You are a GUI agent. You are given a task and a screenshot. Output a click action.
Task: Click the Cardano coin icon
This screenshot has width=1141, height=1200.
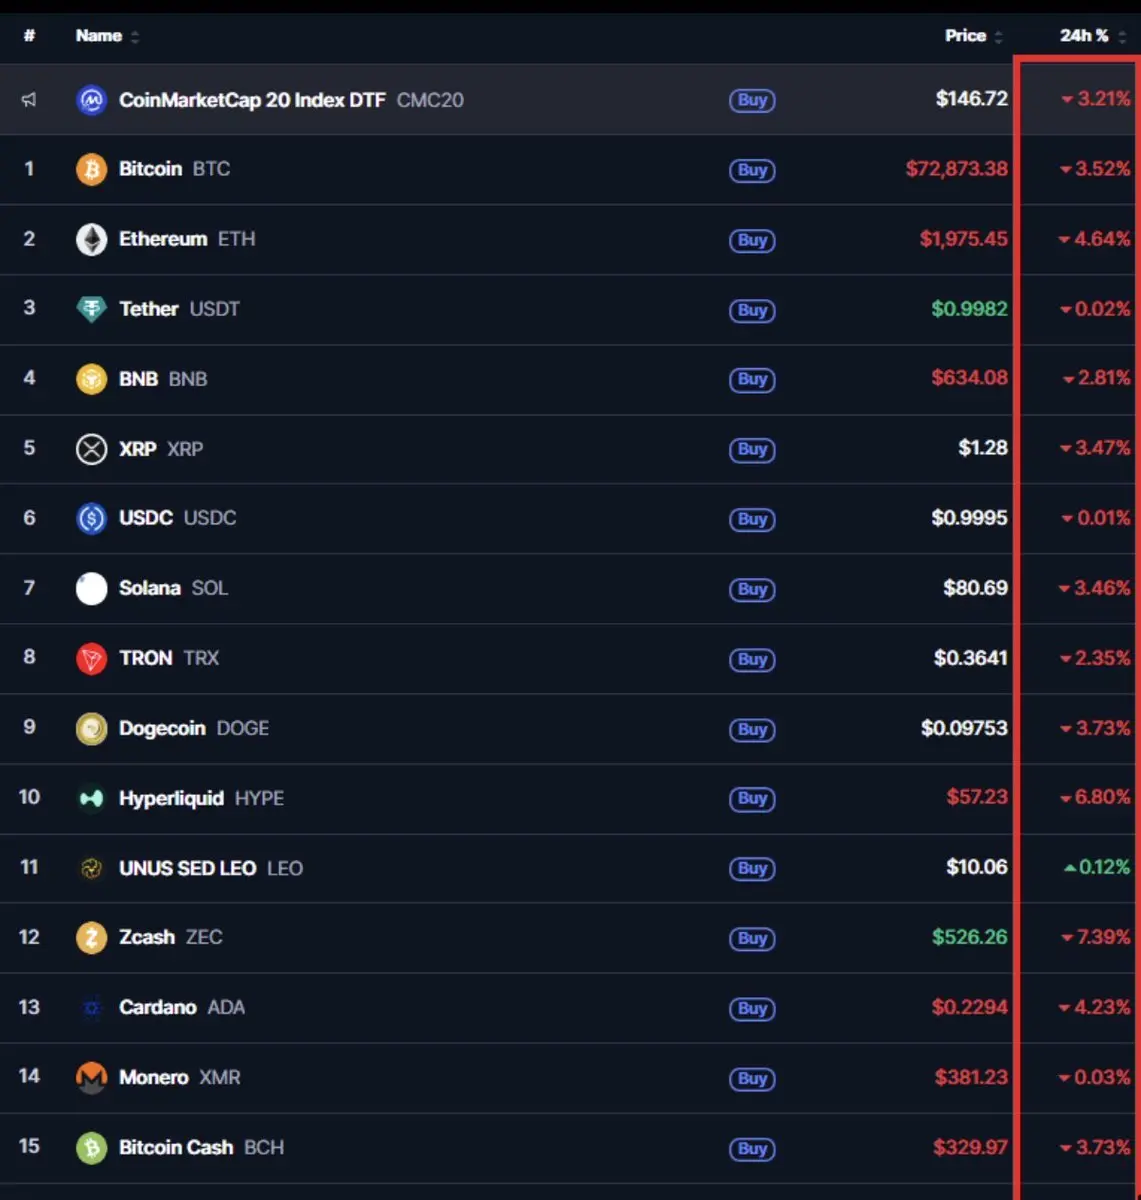coord(91,1007)
